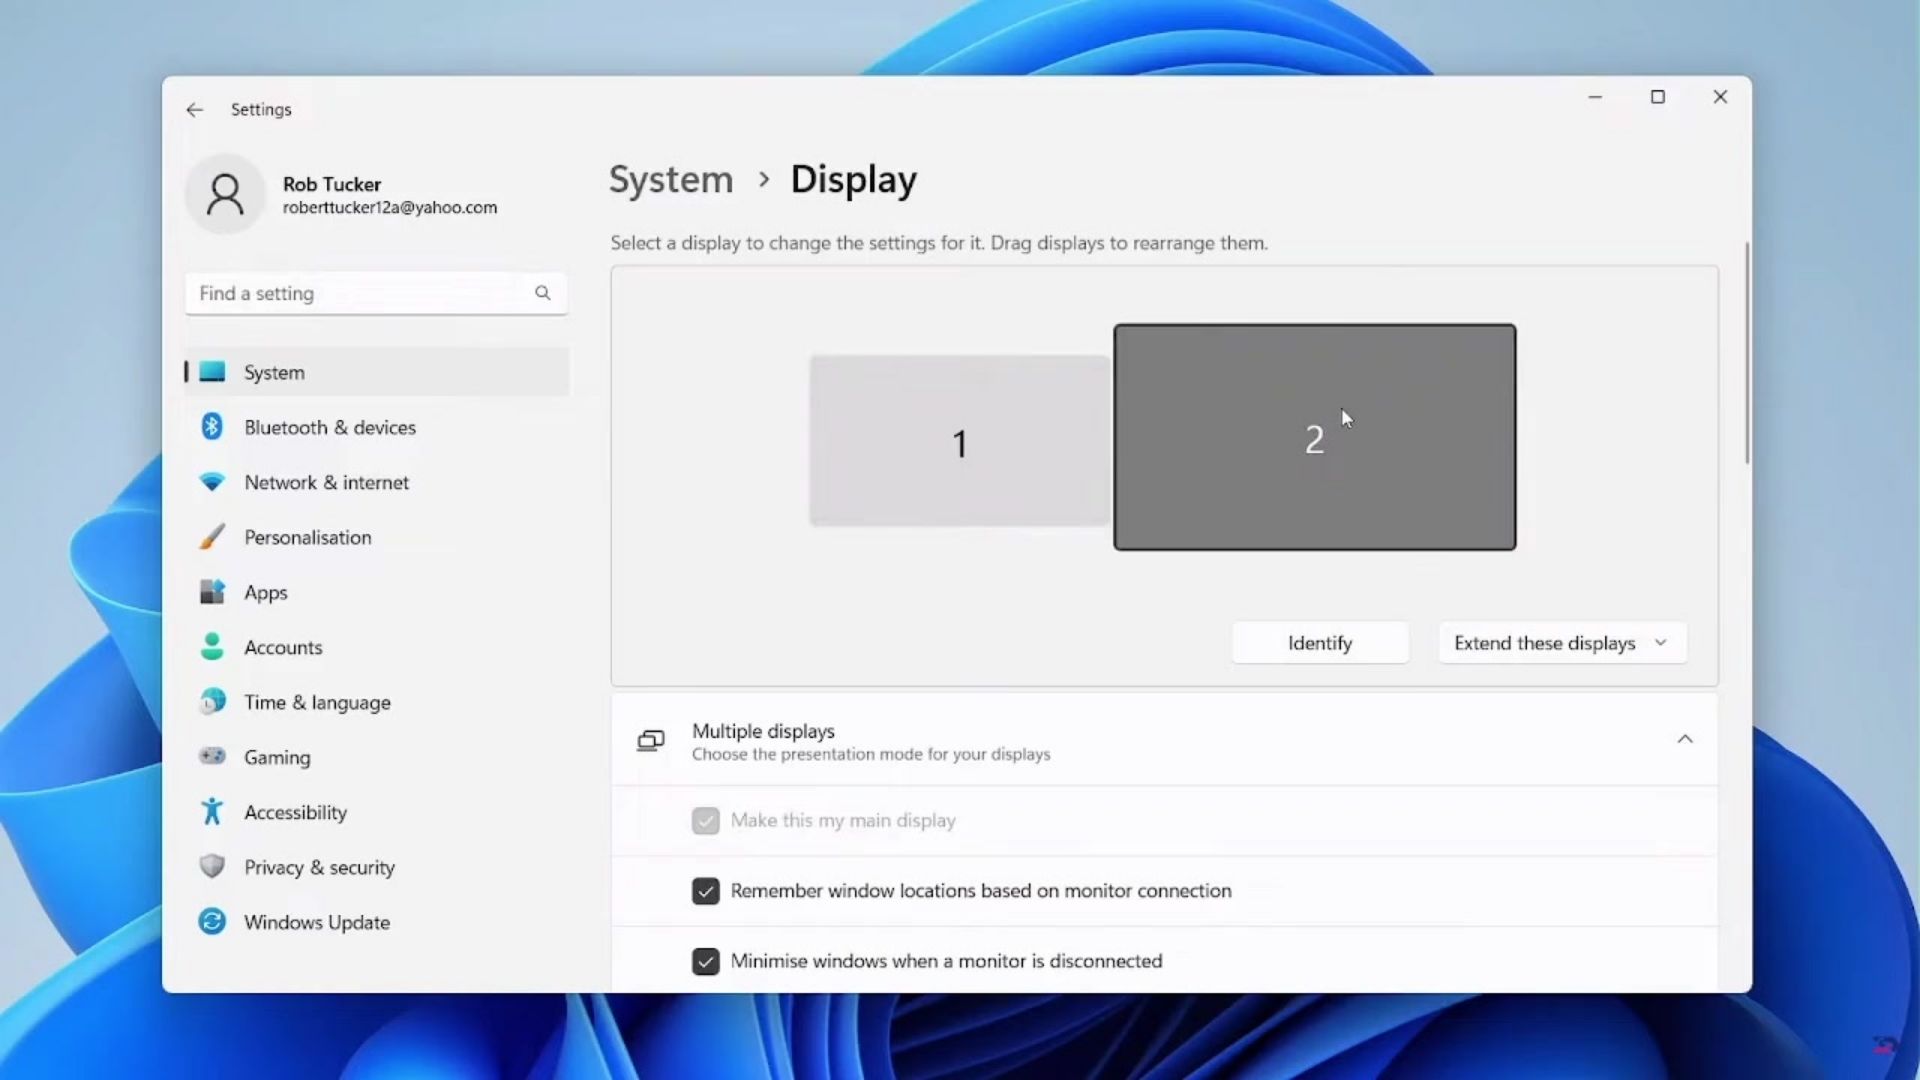Open Accounts settings label
Screen dimensions: 1920x1080
283,648
